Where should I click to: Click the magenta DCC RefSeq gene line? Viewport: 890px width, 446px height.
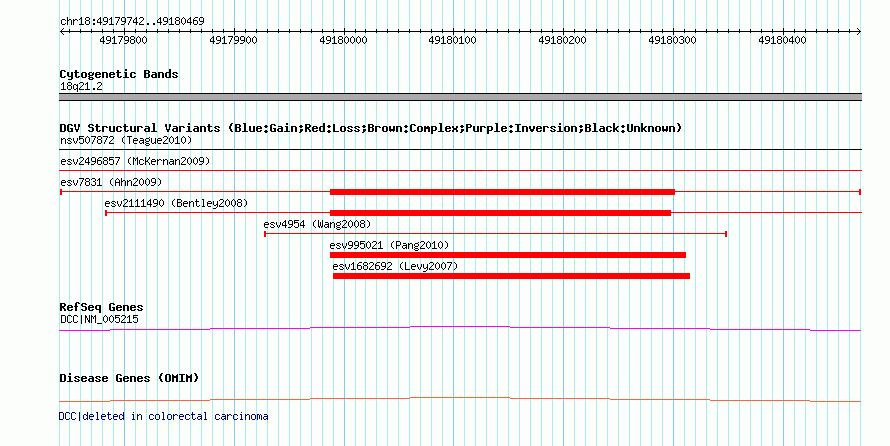tap(460, 328)
